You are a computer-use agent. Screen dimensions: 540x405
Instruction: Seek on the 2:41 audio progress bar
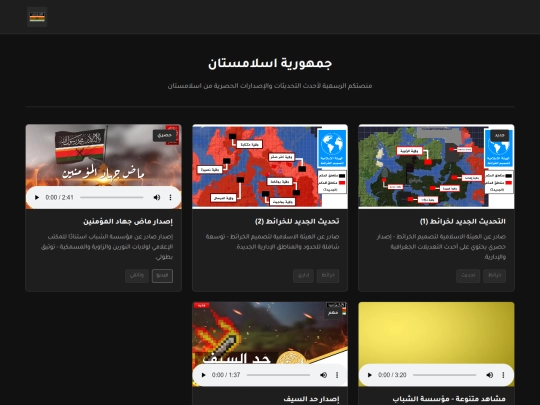[112, 197]
